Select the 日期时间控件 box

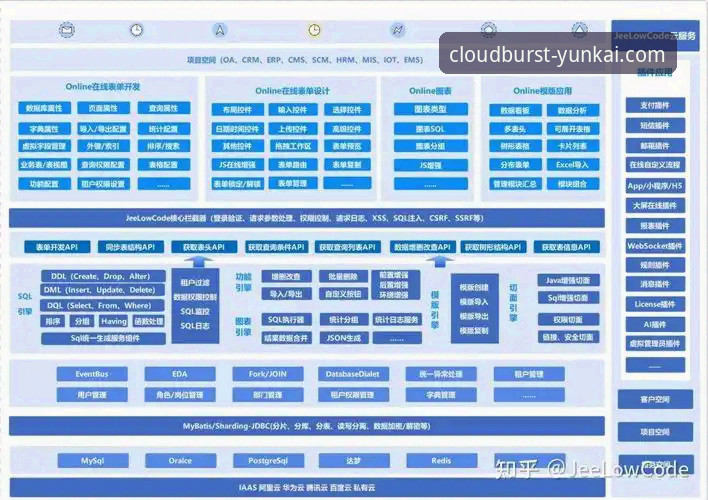238,129
